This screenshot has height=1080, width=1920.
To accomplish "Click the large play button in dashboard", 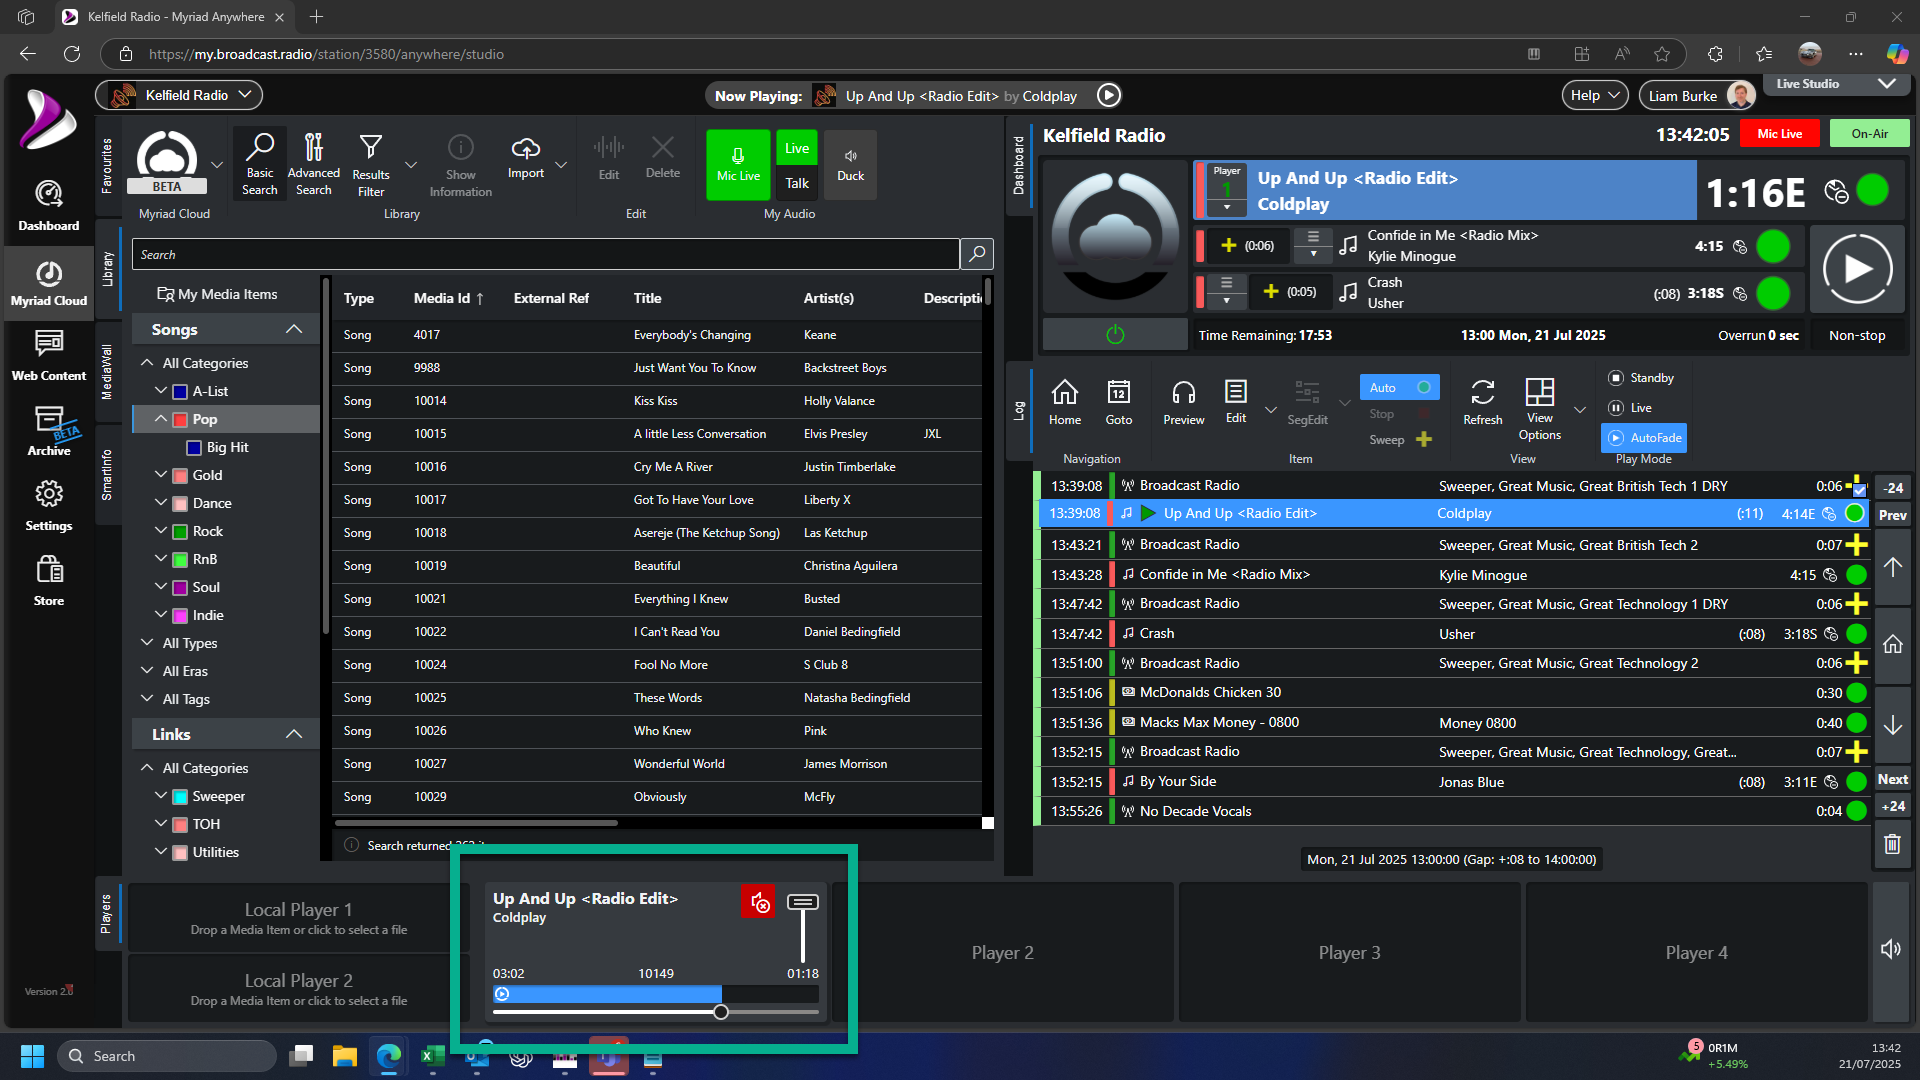I will (1857, 269).
